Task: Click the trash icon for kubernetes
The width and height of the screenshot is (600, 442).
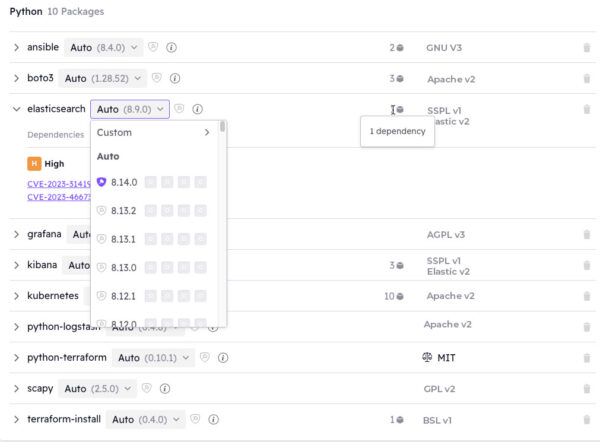Action: [x=587, y=297]
